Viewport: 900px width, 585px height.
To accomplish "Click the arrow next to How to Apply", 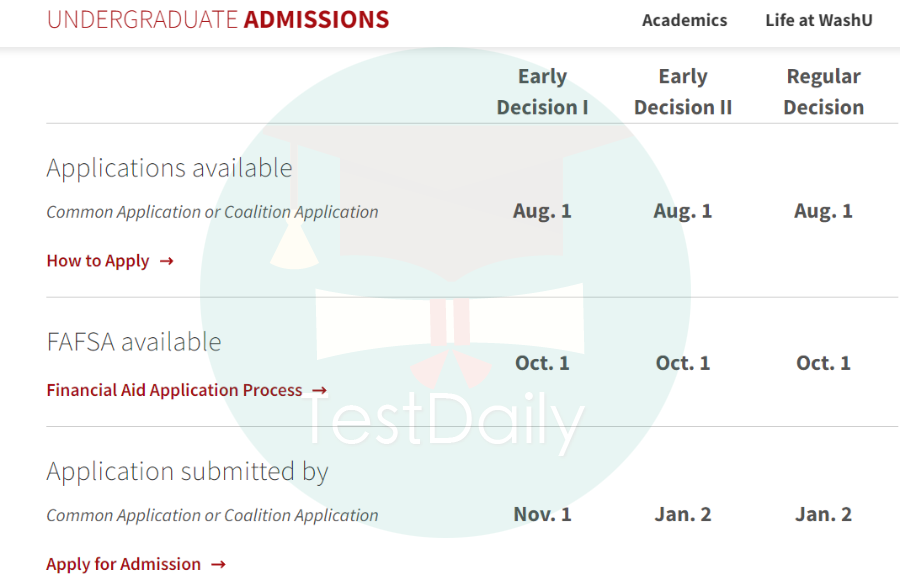I will coord(166,261).
